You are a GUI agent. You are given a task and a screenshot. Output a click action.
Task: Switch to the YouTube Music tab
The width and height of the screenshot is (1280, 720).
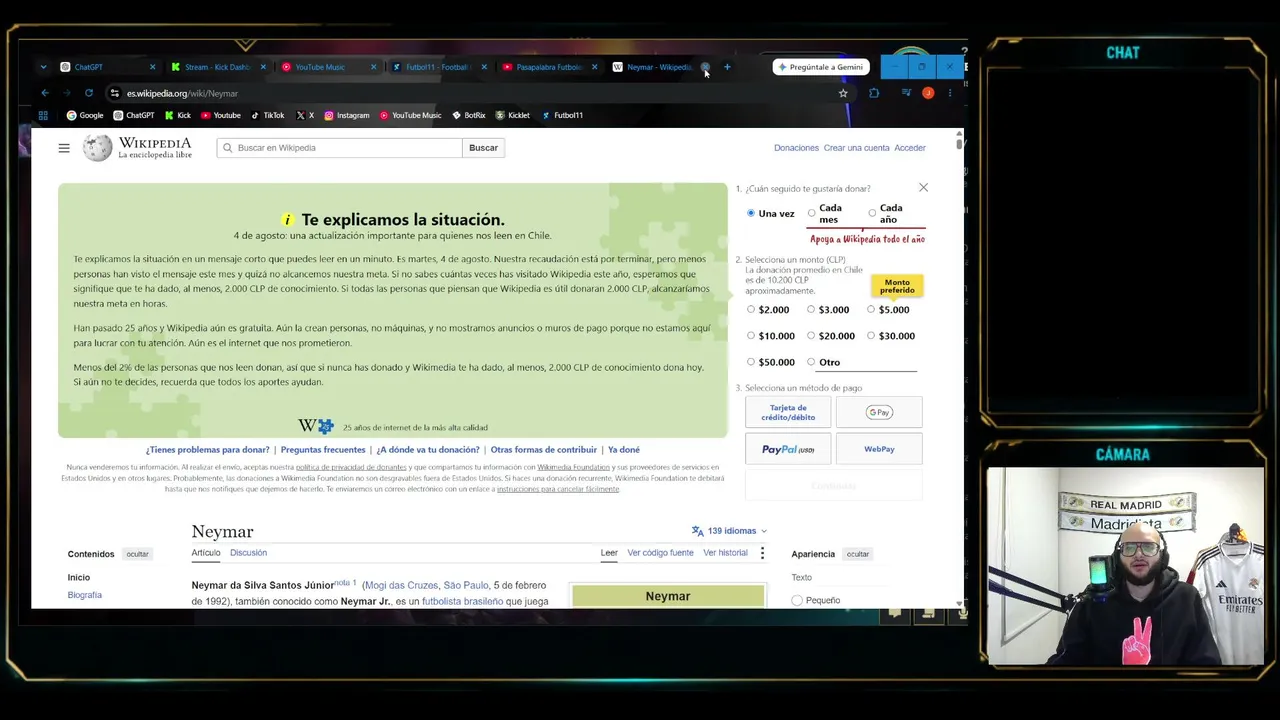[328, 67]
